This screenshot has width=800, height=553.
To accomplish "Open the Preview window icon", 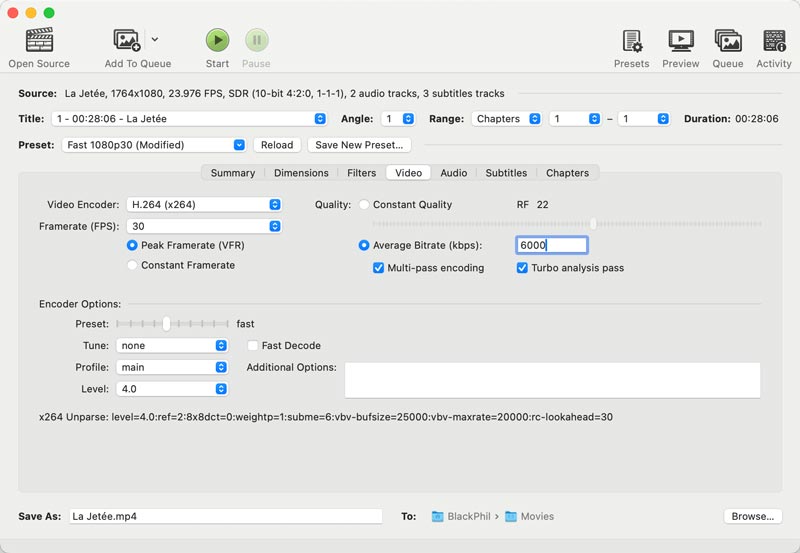I will tap(680, 40).
